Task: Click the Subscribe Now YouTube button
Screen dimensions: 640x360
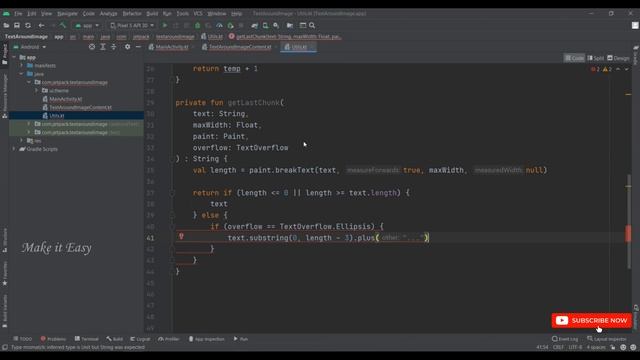Action: [591, 320]
